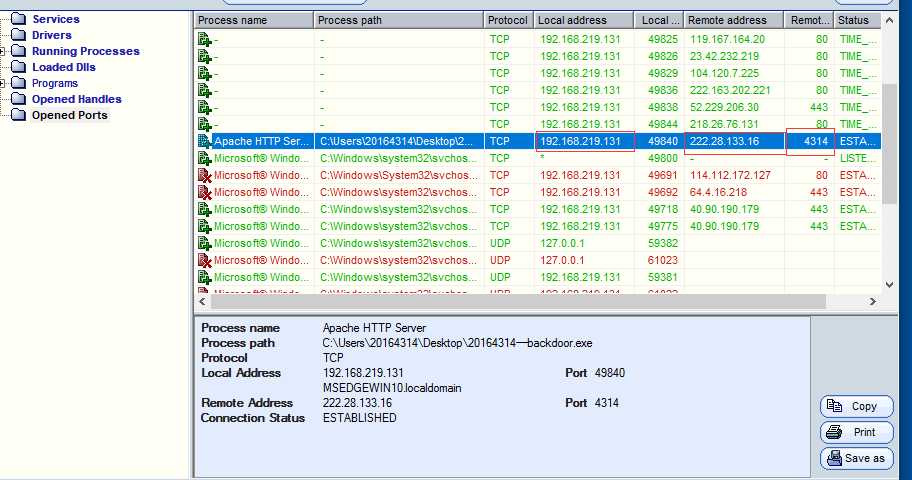Select Drivers in the sidebar tree

pyautogui.click(x=52, y=35)
